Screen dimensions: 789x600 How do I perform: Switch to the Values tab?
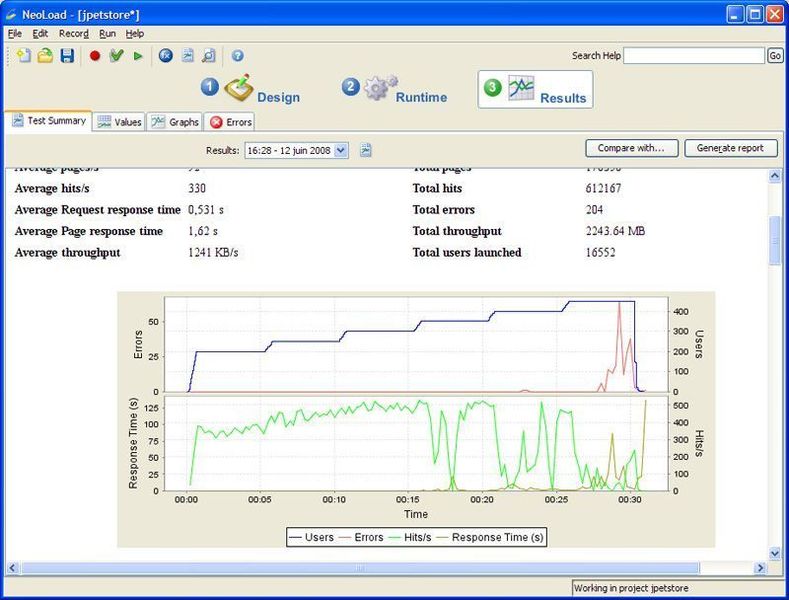pyautogui.click(x=119, y=122)
